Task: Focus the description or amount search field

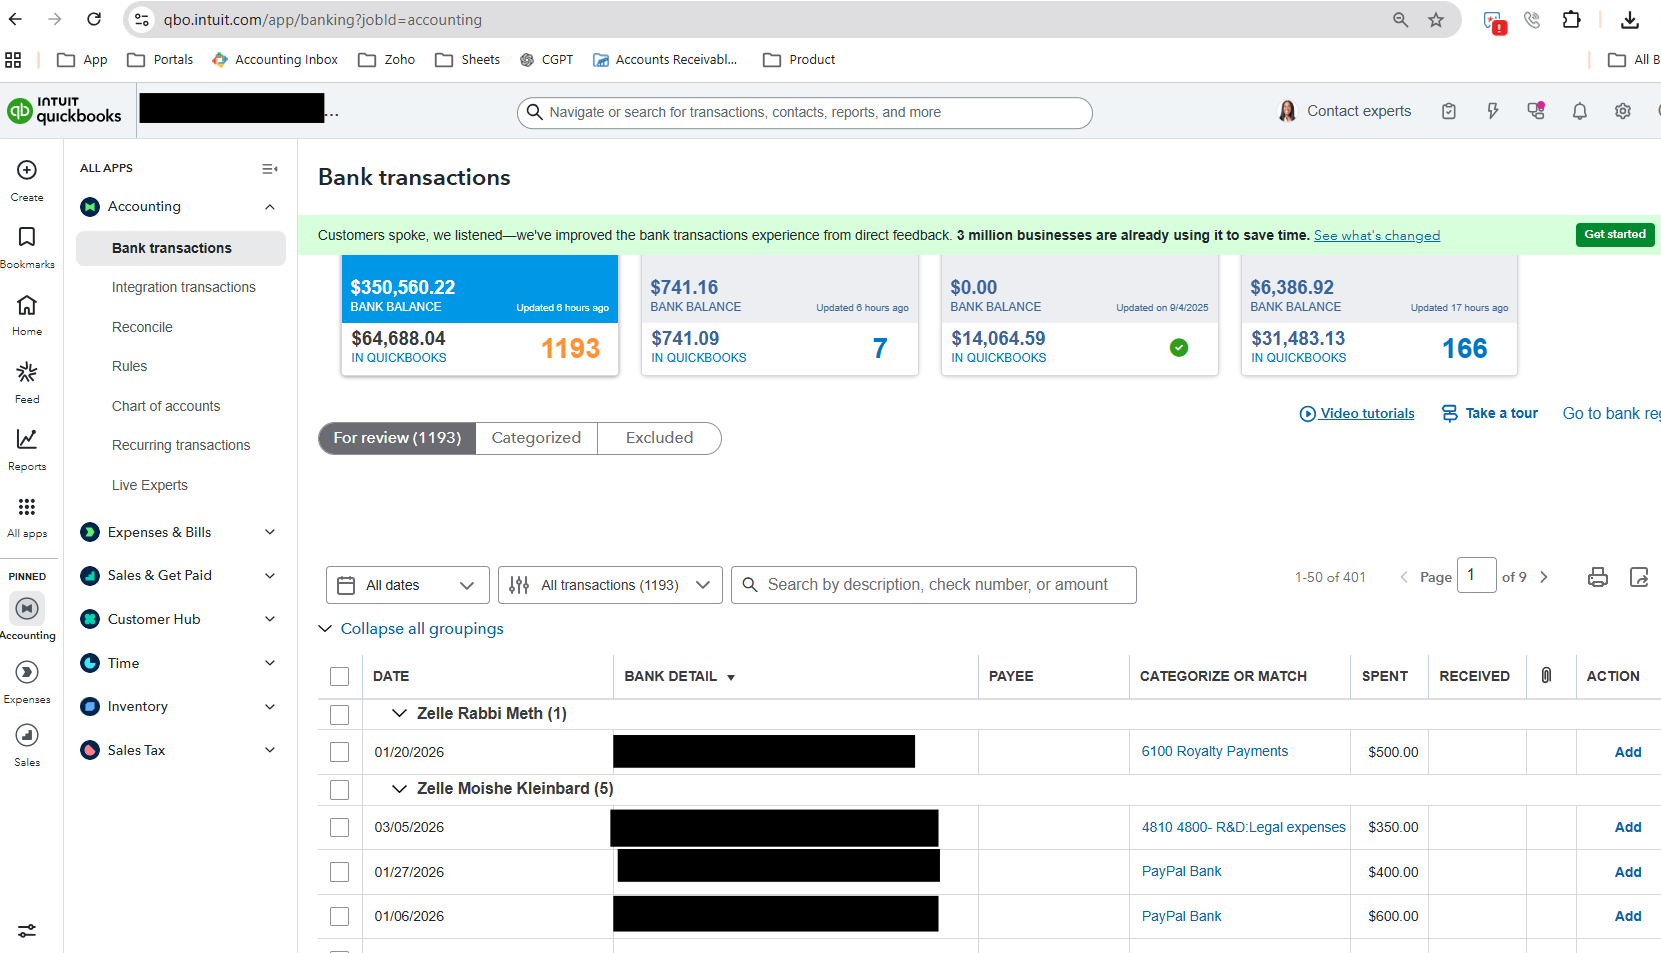Action: coord(934,585)
